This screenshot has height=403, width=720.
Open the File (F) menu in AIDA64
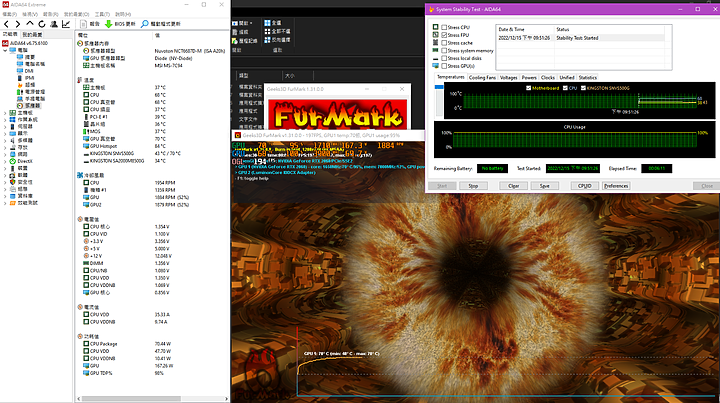pos(10,14)
